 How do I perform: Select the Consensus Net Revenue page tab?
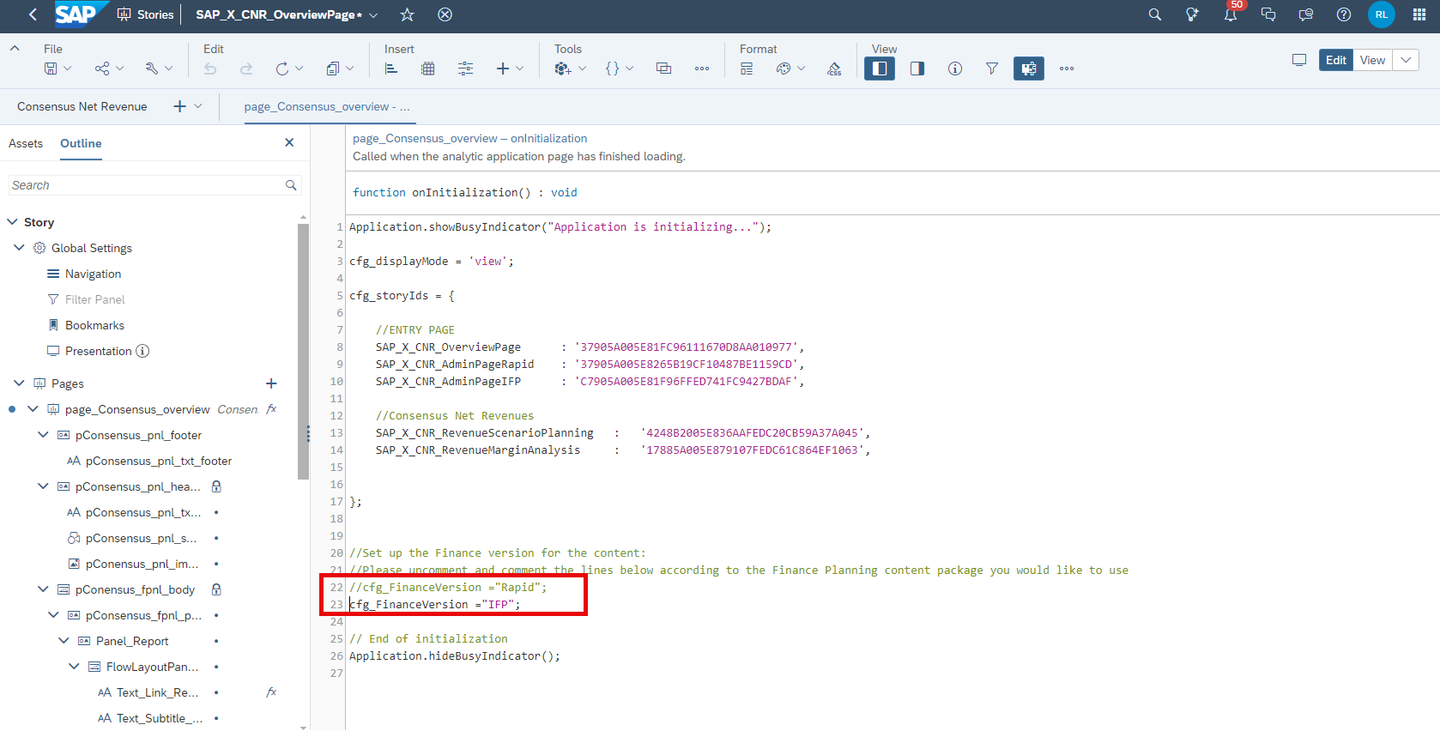pos(82,106)
